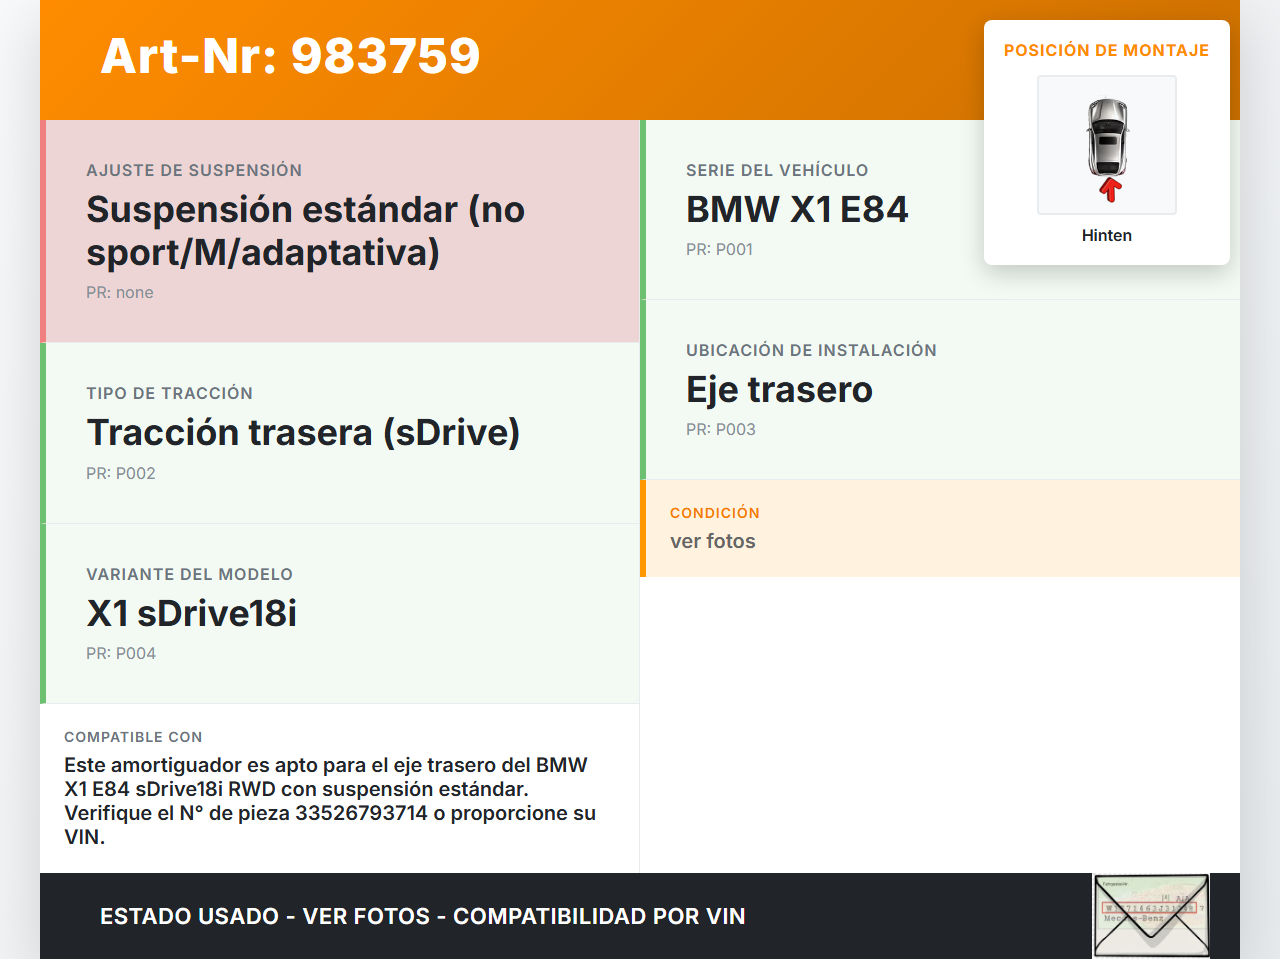Click the part number 33526793714 in the text

pyautogui.click(x=361, y=813)
